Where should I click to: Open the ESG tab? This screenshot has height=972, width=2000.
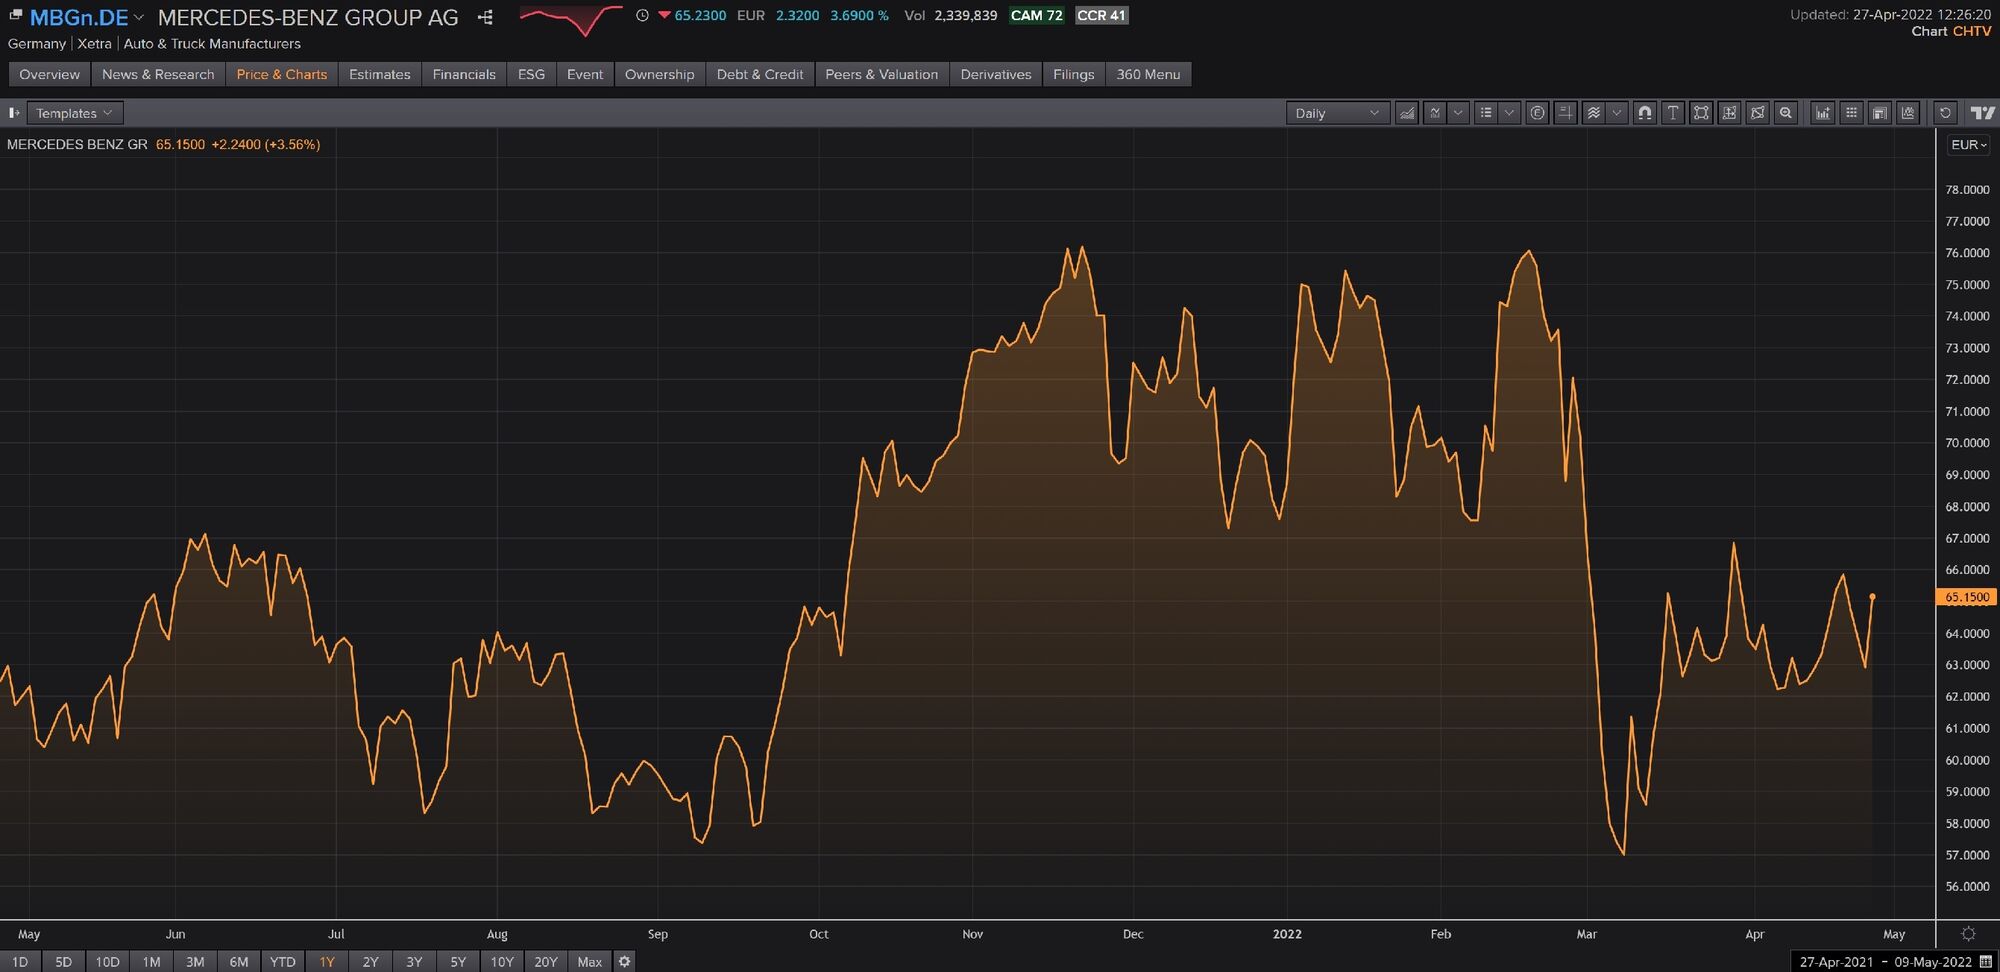click(531, 74)
